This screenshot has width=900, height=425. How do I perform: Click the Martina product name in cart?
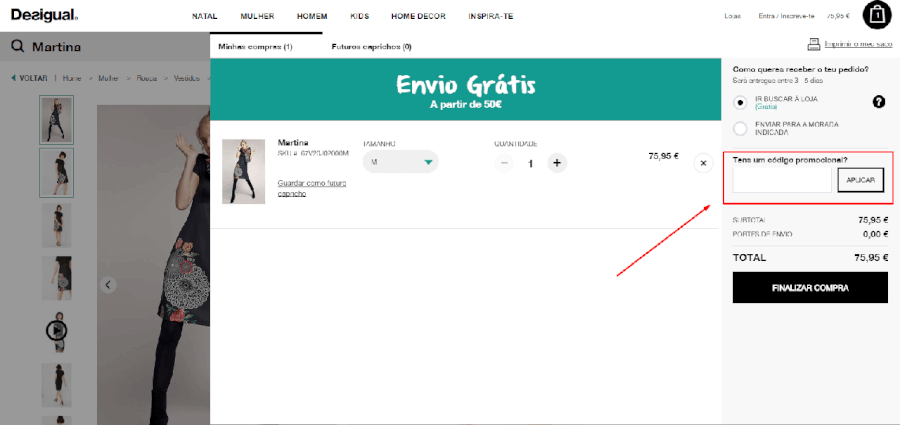click(293, 142)
